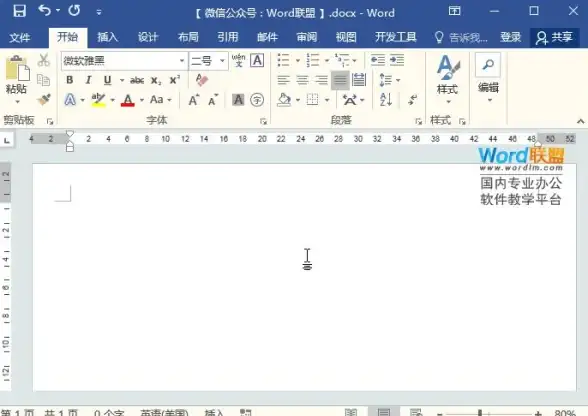Switch to the 开发工具 tab
The height and width of the screenshot is (416, 588).
coord(396,37)
